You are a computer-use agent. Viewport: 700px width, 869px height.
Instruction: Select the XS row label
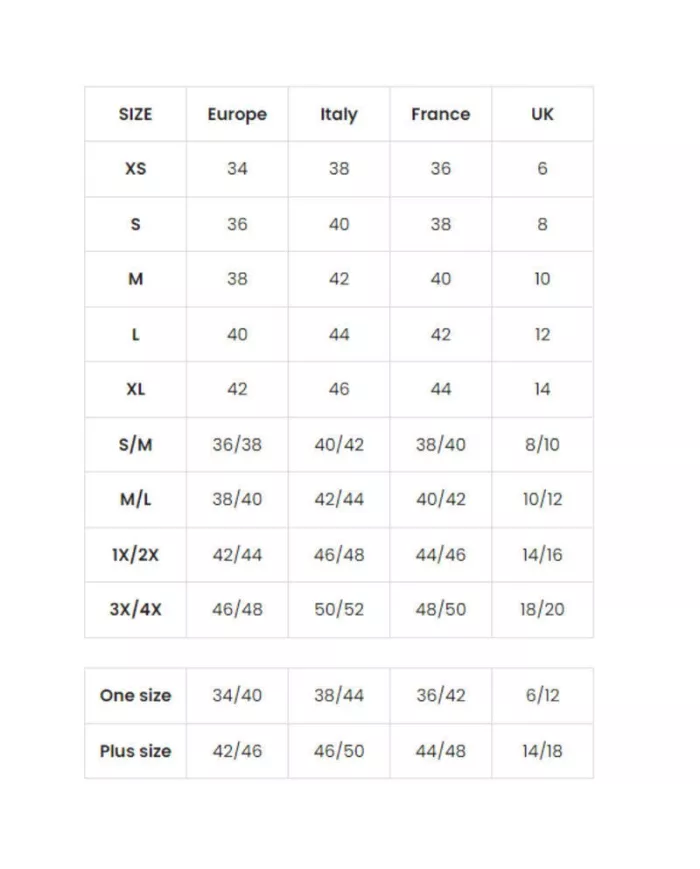coord(135,169)
